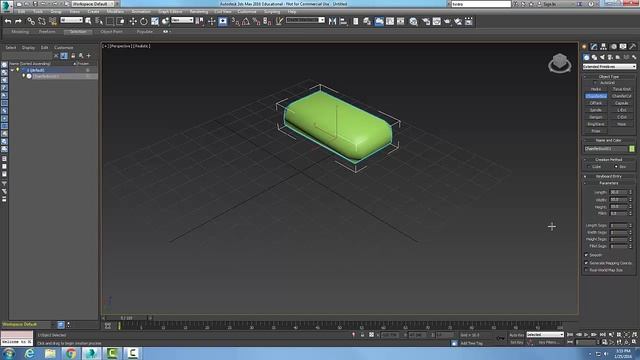Open the Create menu

[93, 12]
